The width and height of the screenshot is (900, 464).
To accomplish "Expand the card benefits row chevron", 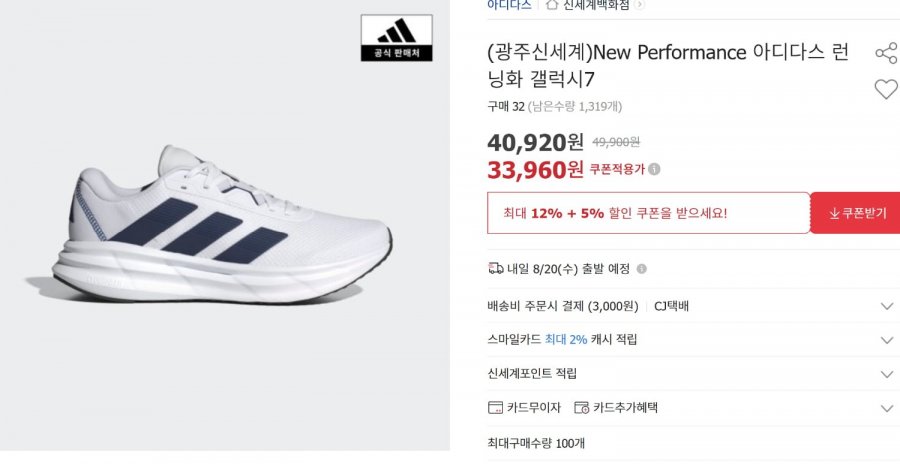I will click(887, 408).
